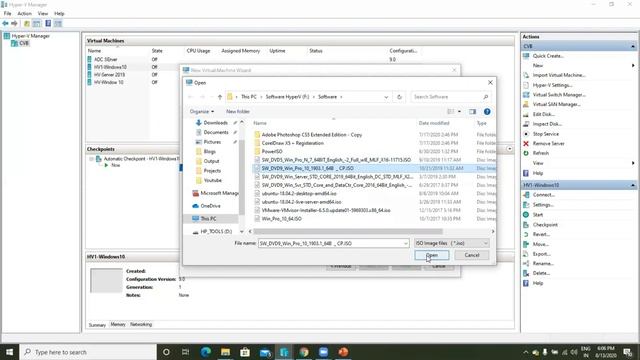The width and height of the screenshot is (640, 360).
Task: Open Microsoft Edge from the taskbar
Action: click(x=205, y=352)
